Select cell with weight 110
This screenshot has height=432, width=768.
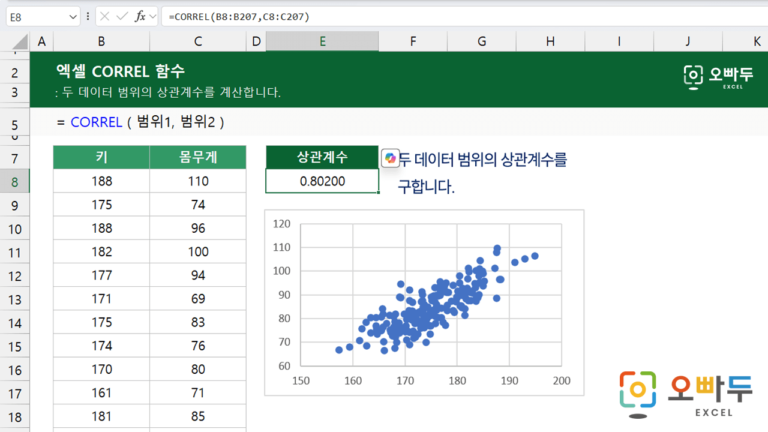pyautogui.click(x=198, y=181)
